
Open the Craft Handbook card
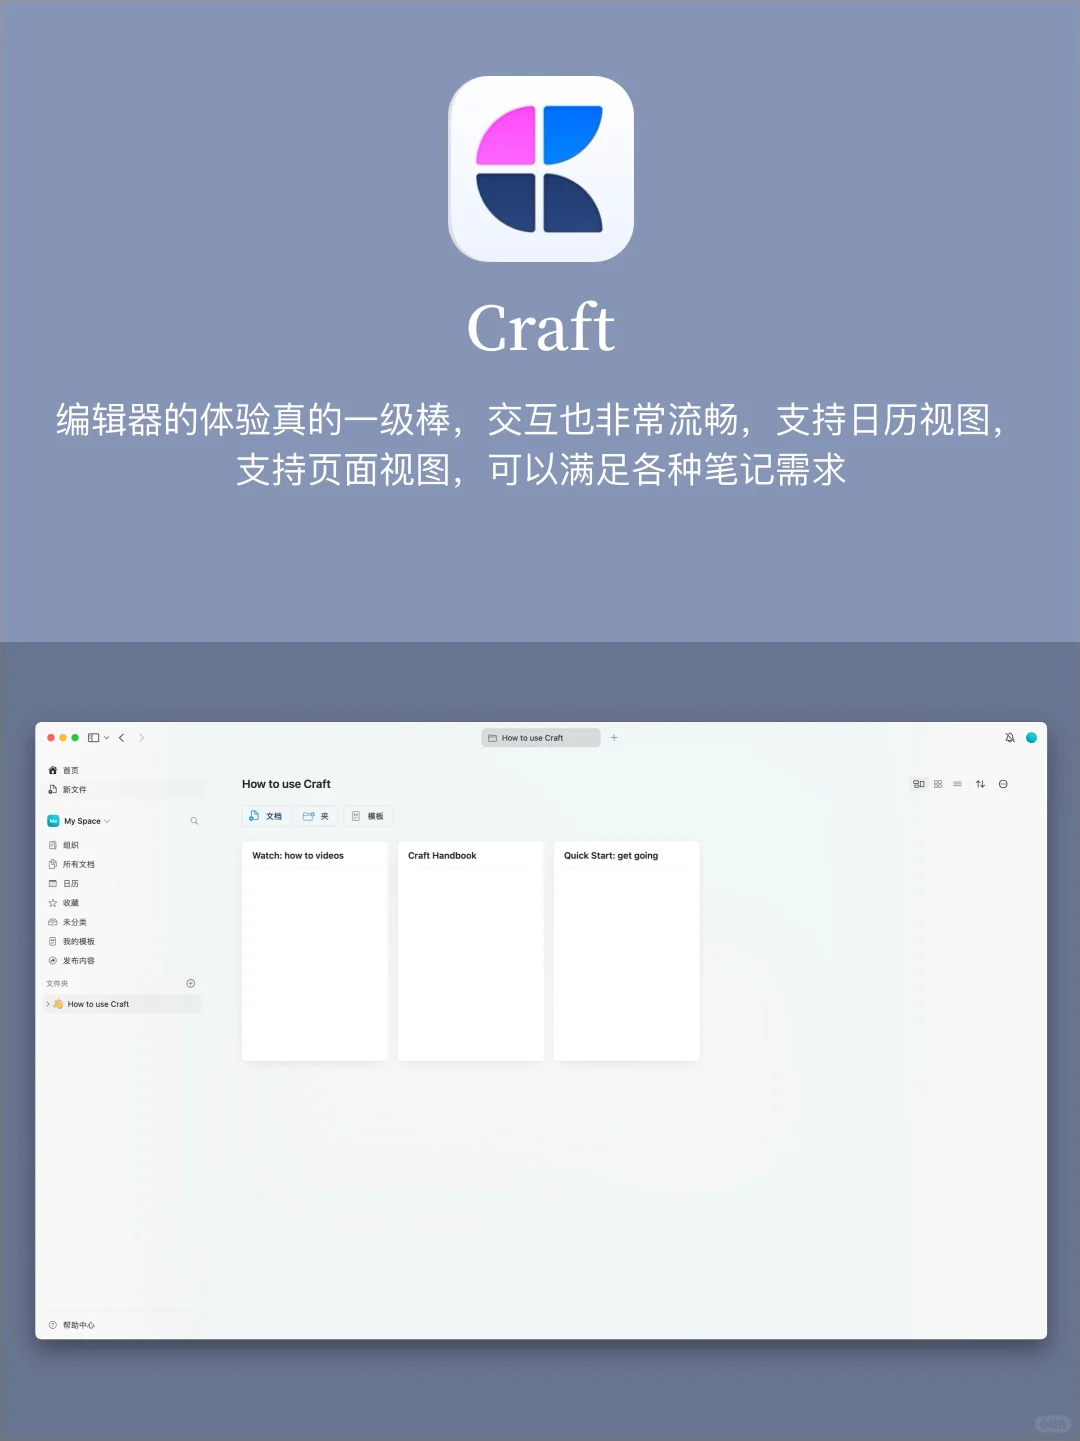(470, 950)
